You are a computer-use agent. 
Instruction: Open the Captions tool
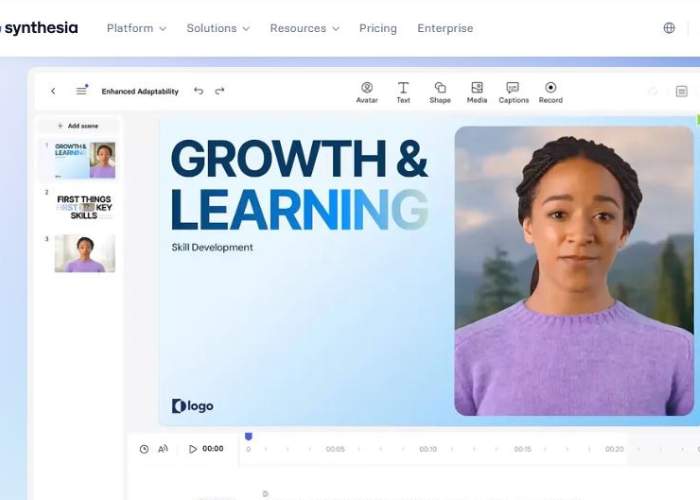point(513,92)
